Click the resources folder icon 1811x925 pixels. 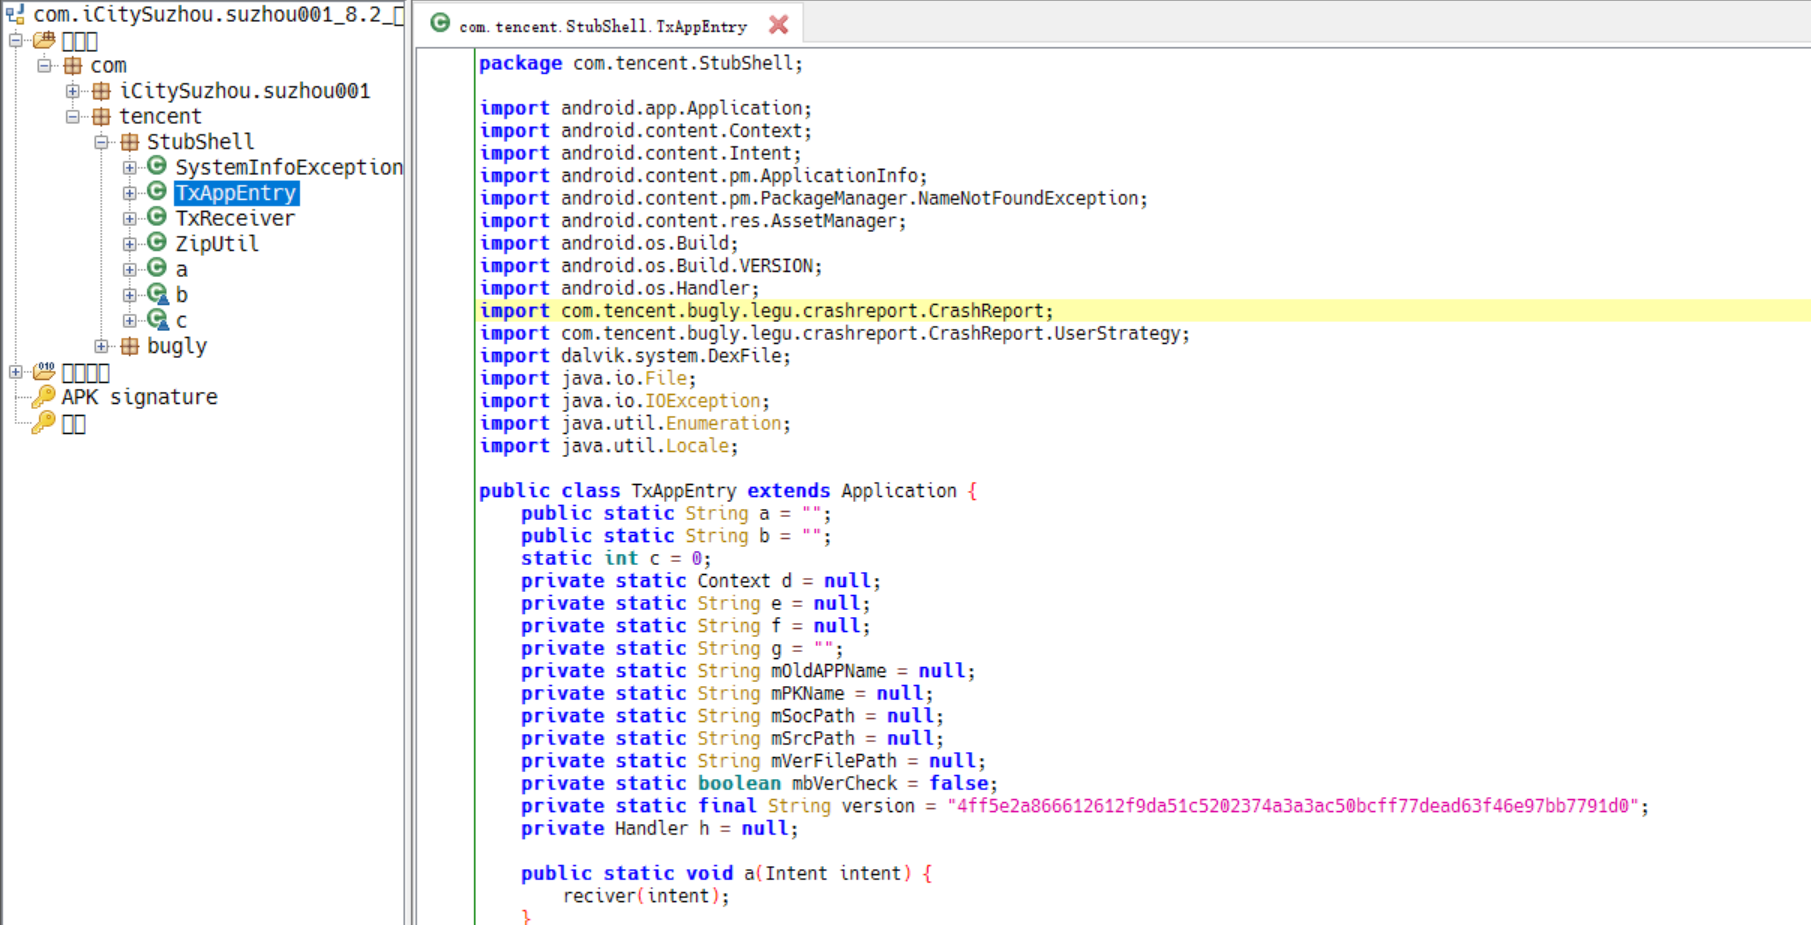(44, 372)
